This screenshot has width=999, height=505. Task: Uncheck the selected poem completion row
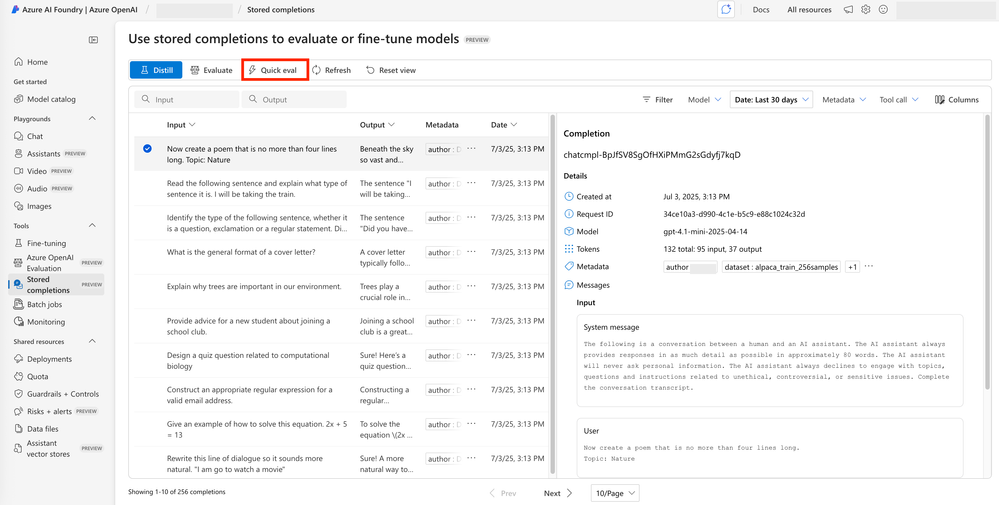tap(147, 149)
